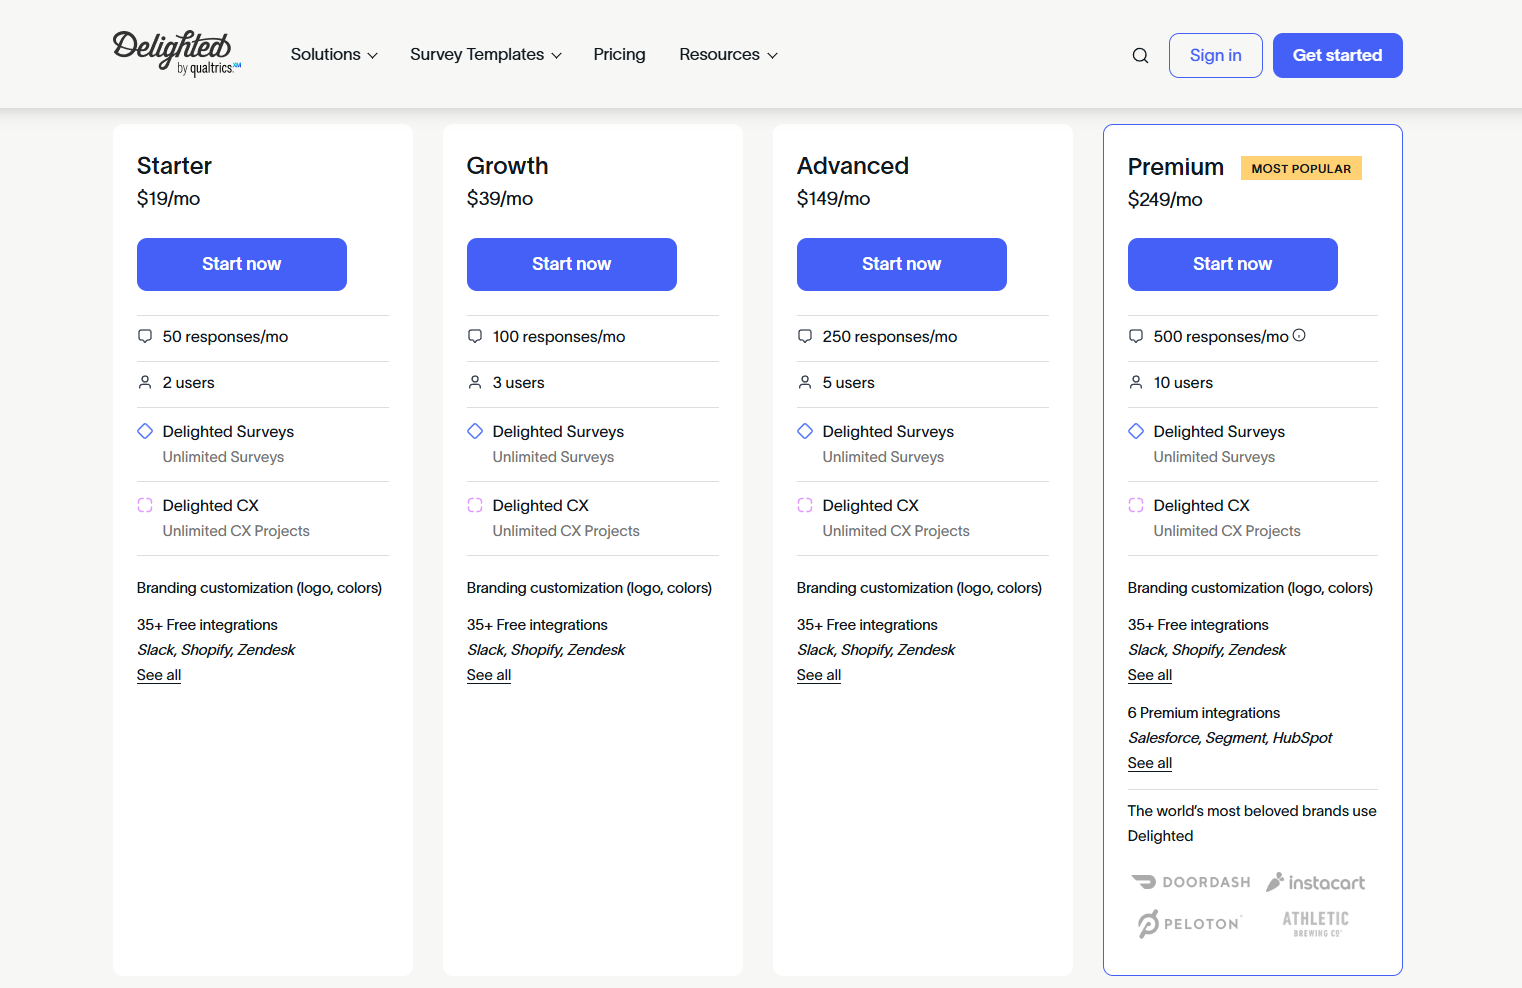Open the Sign in page

tap(1215, 55)
